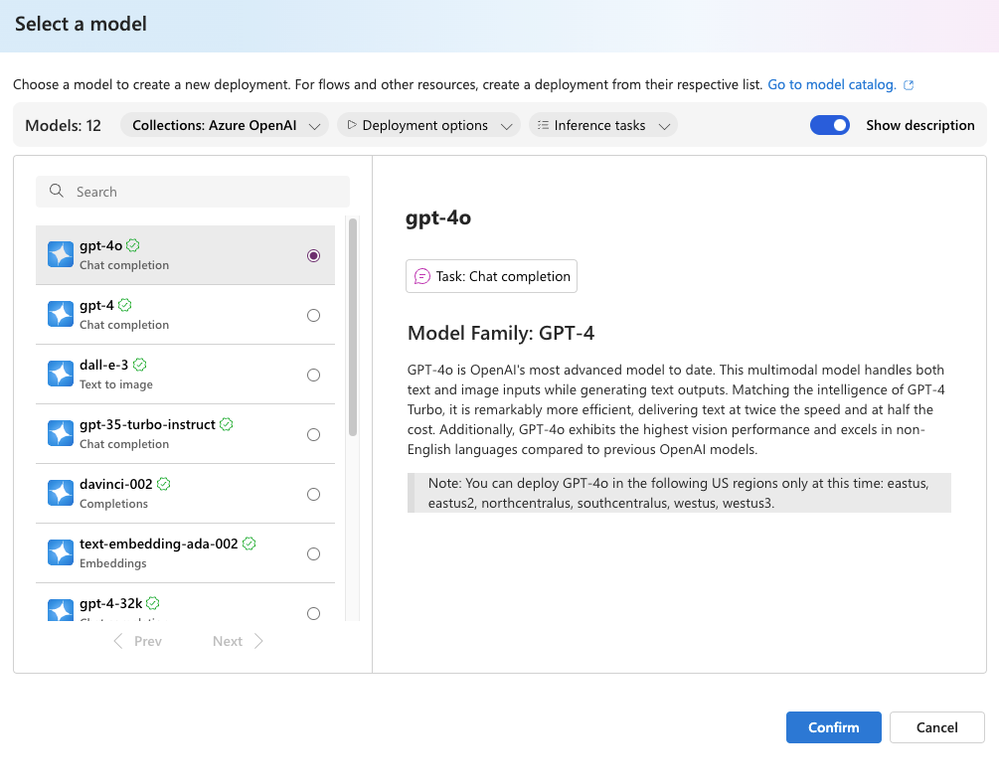This screenshot has height=758, width=999.
Task: Select the gpt-35-turbo-instruct radio button
Action: (313, 434)
